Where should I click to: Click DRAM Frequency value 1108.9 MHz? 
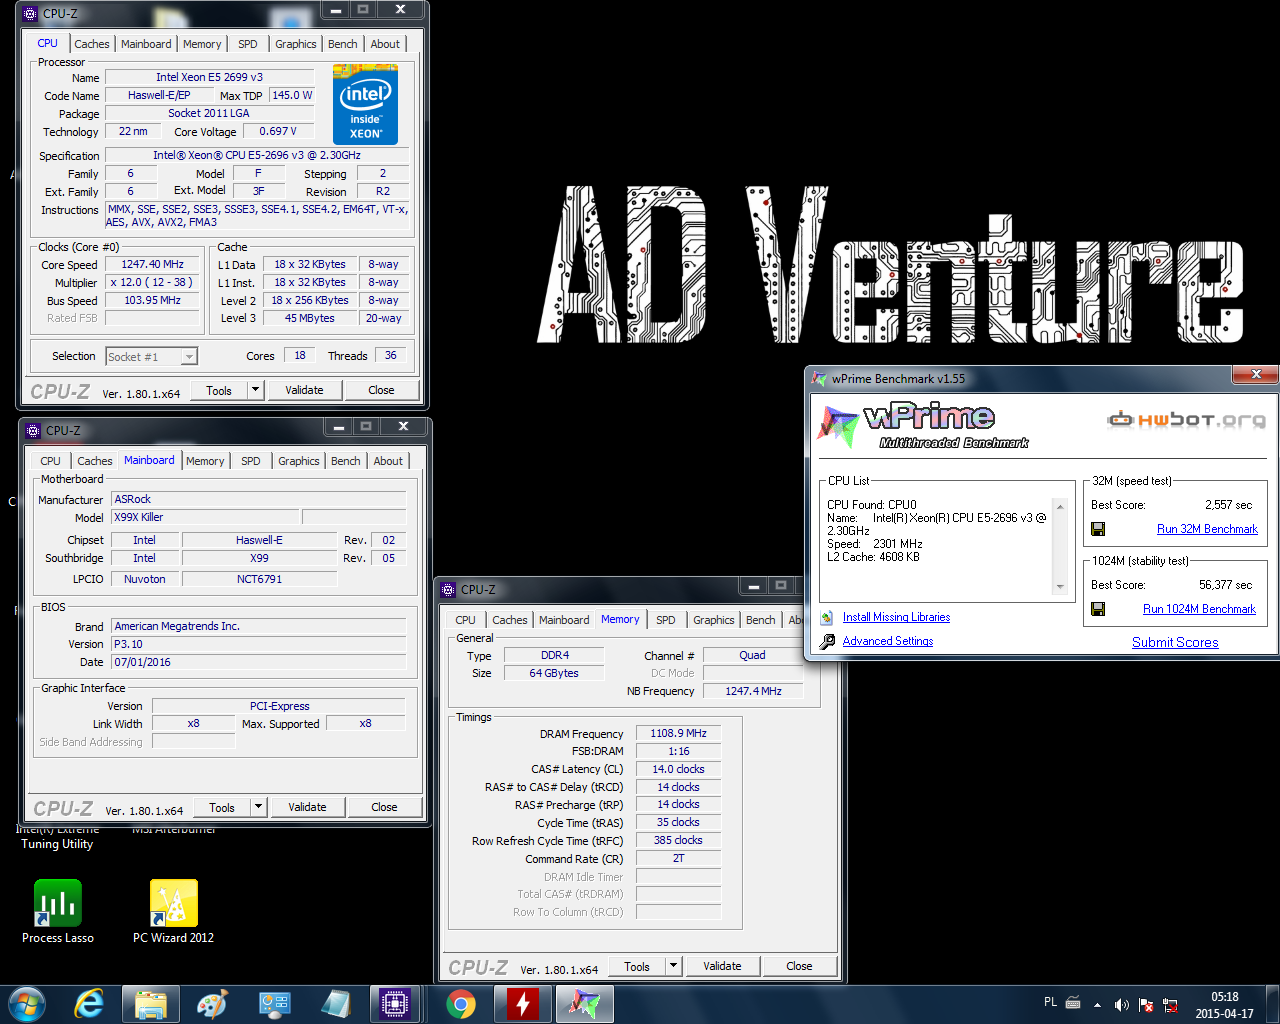coord(678,733)
